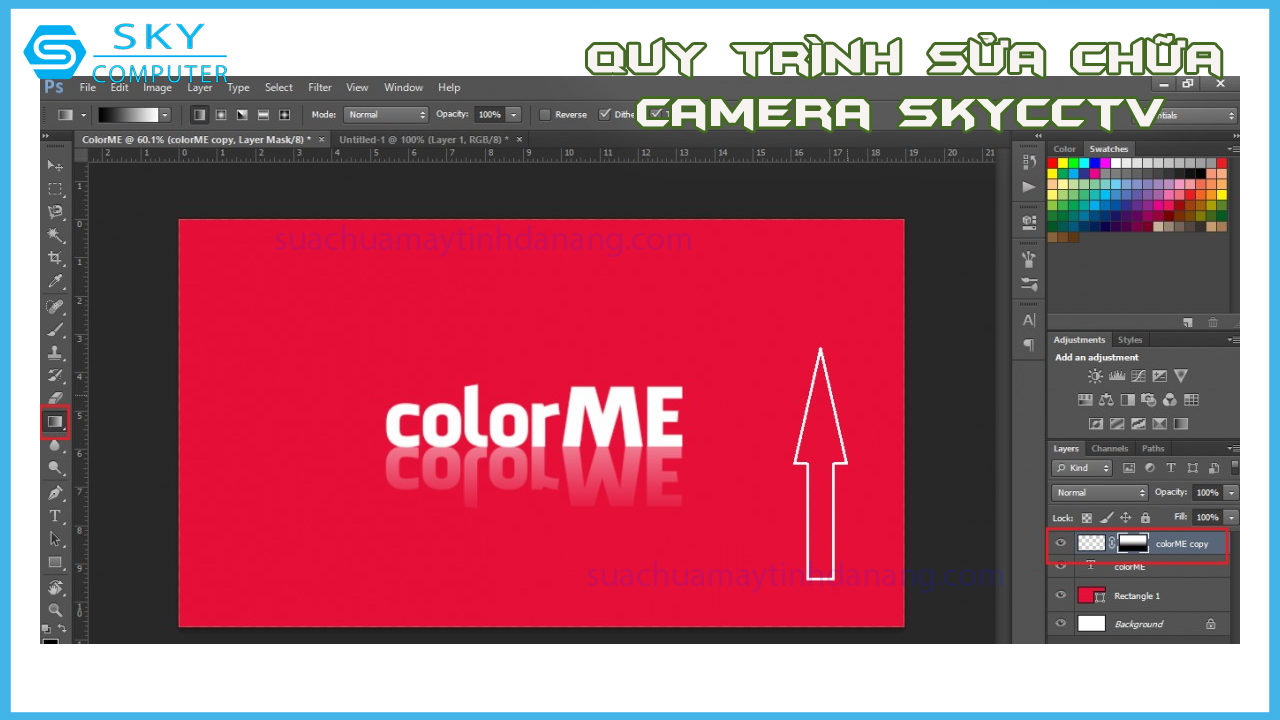Pick the Magic Wand tool
The height and width of the screenshot is (720, 1280).
55,235
